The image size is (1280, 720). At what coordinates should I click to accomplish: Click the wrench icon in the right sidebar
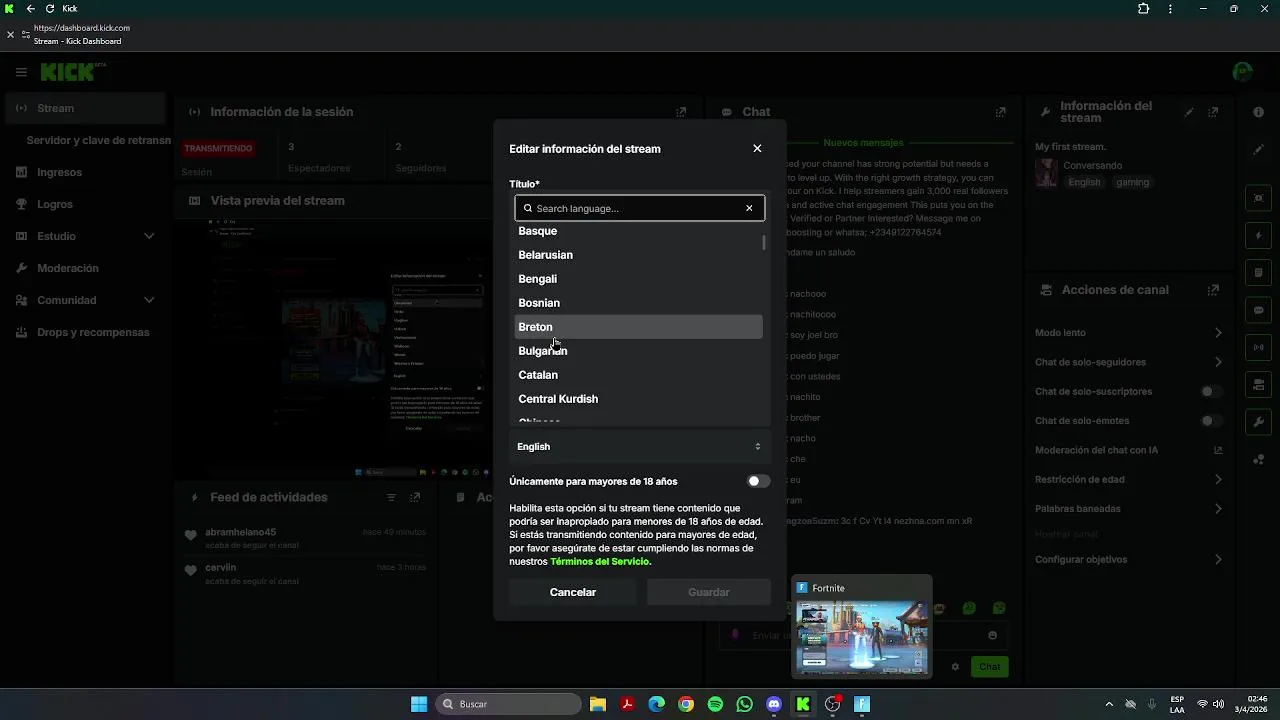1259,422
